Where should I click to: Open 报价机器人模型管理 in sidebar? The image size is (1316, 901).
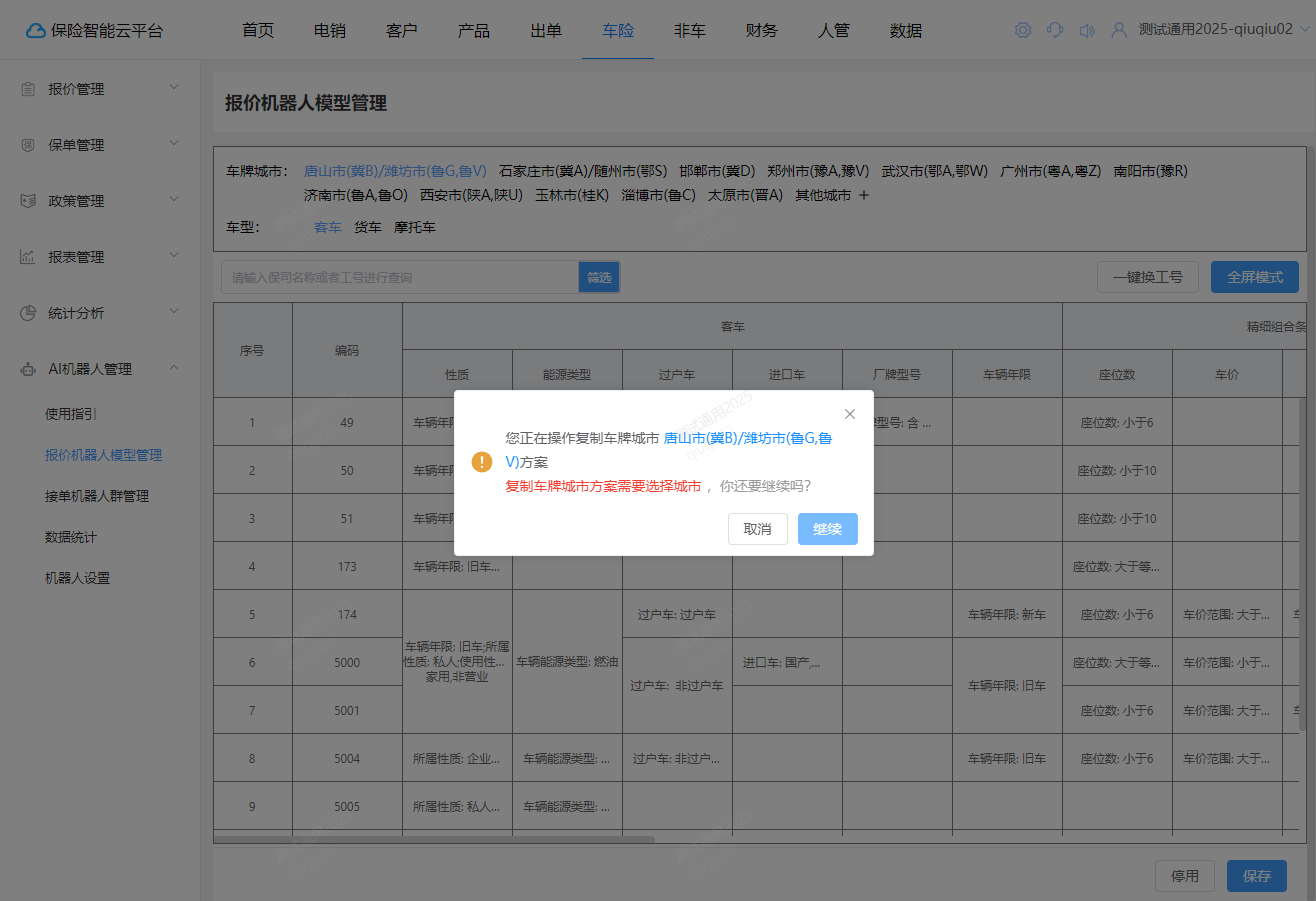click(103, 455)
